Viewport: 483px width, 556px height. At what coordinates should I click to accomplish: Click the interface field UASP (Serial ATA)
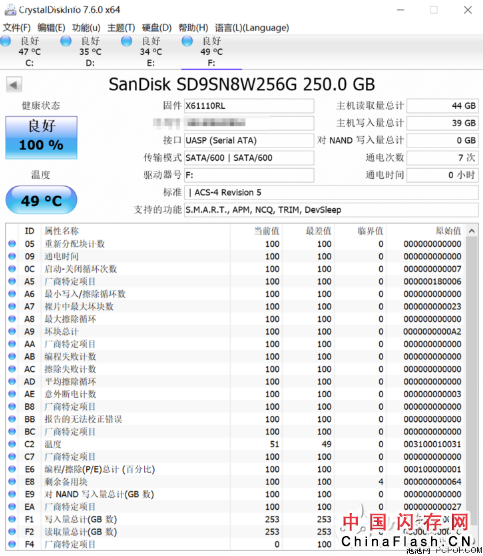pyautogui.click(x=249, y=140)
